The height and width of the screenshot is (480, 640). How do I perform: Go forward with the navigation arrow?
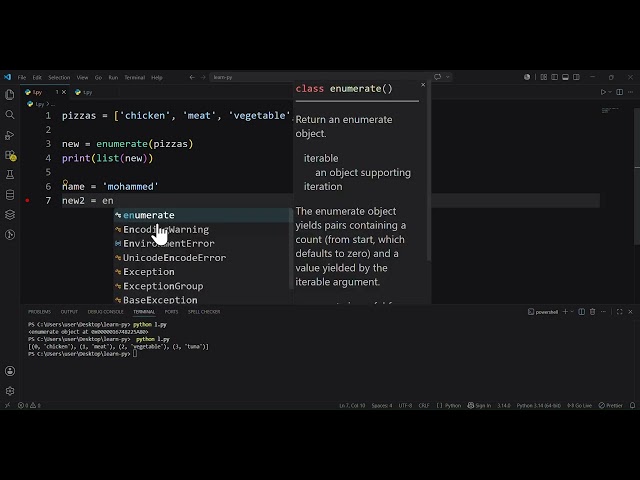click(x=203, y=77)
